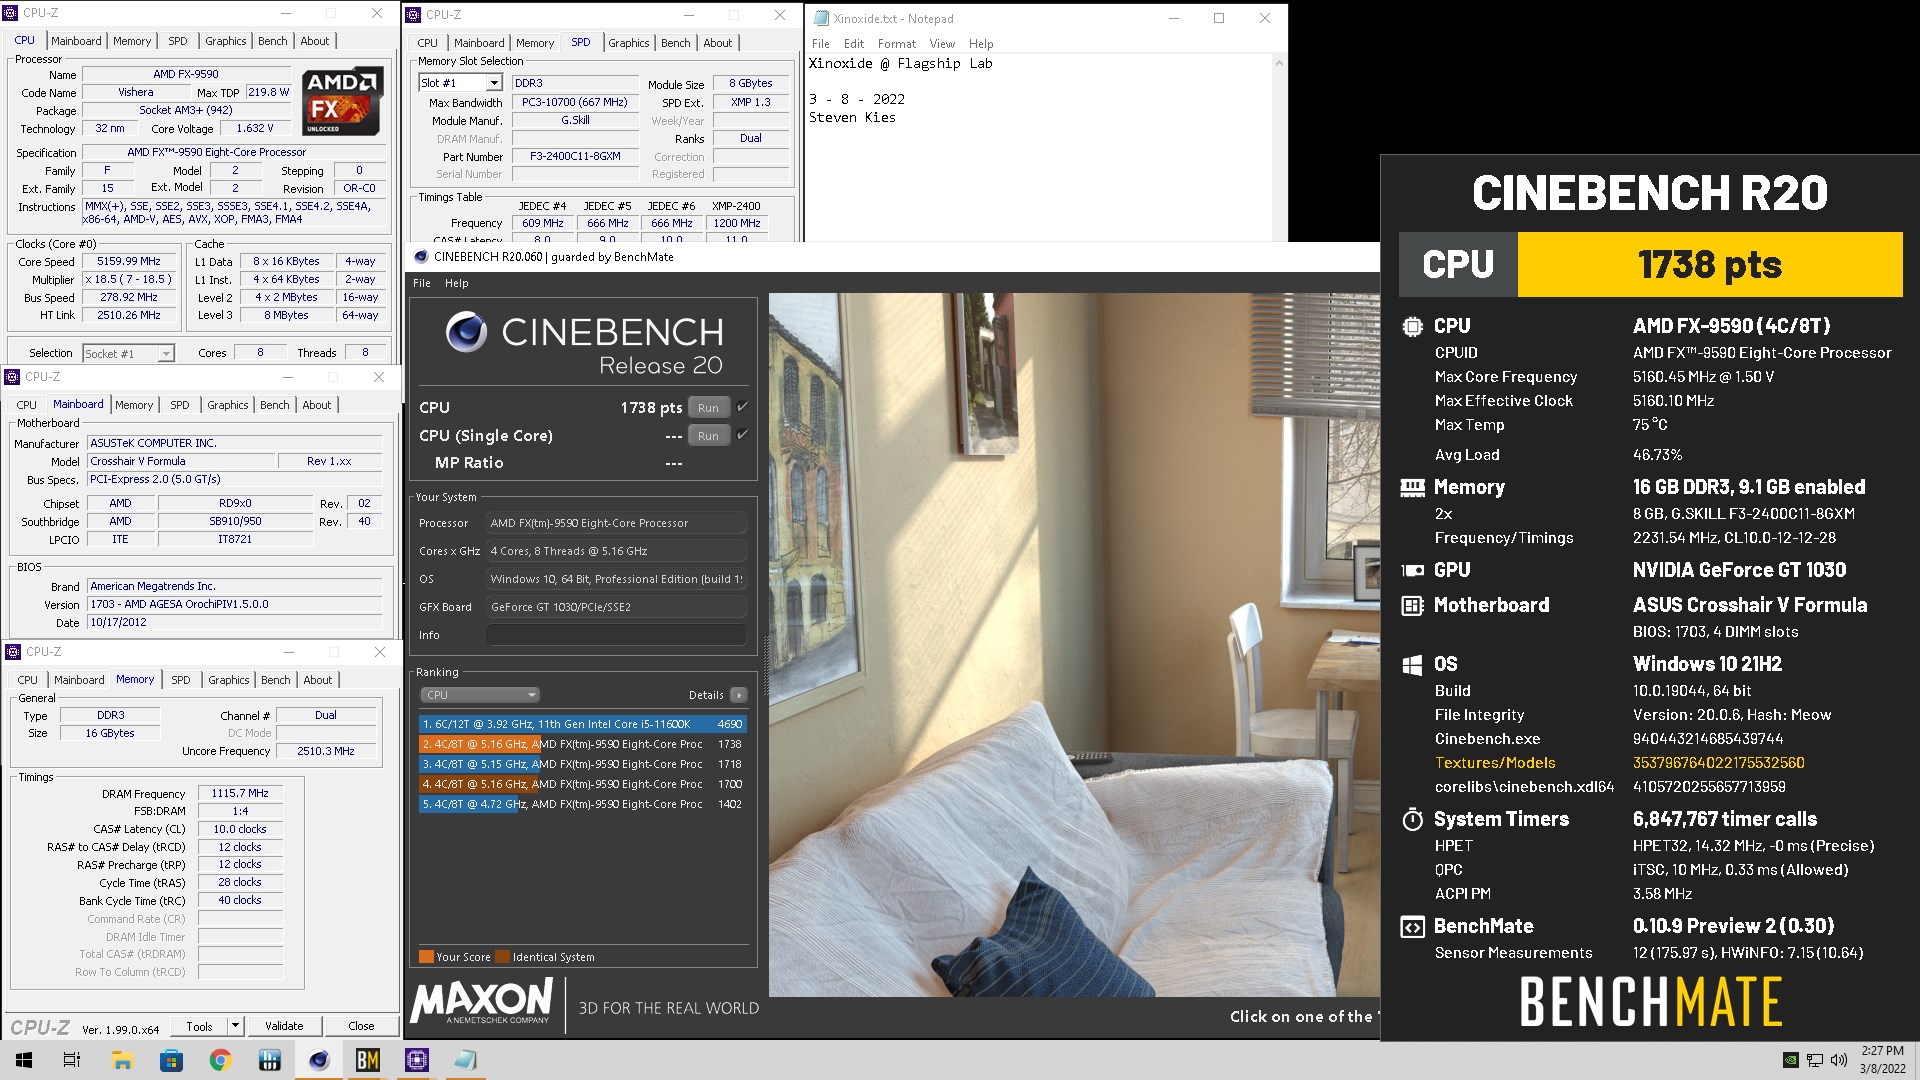Click the AMD FX Unlocked logo in CPU-Z
Image resolution: width=1920 pixels, height=1080 pixels.
[x=343, y=101]
